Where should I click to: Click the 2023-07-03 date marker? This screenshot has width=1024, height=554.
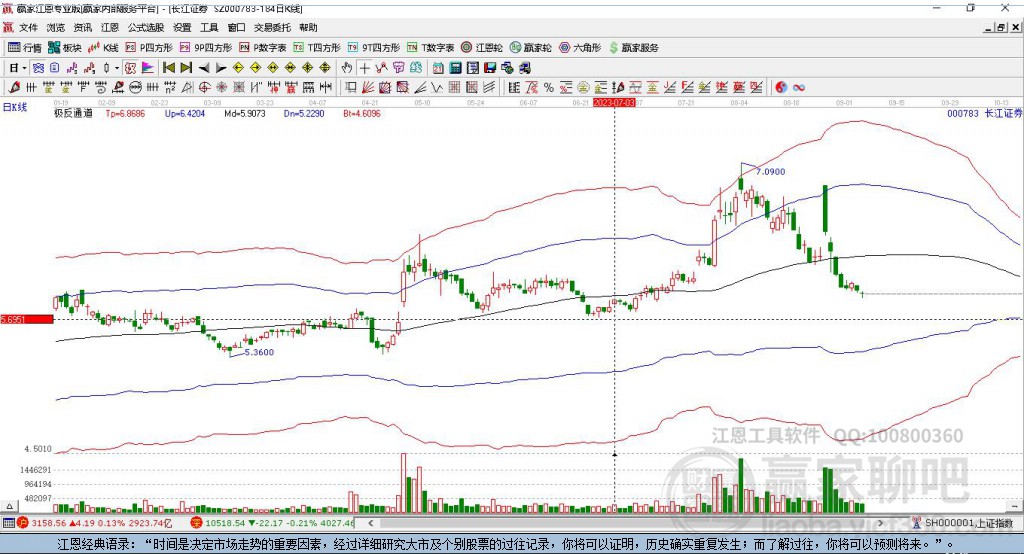(614, 103)
